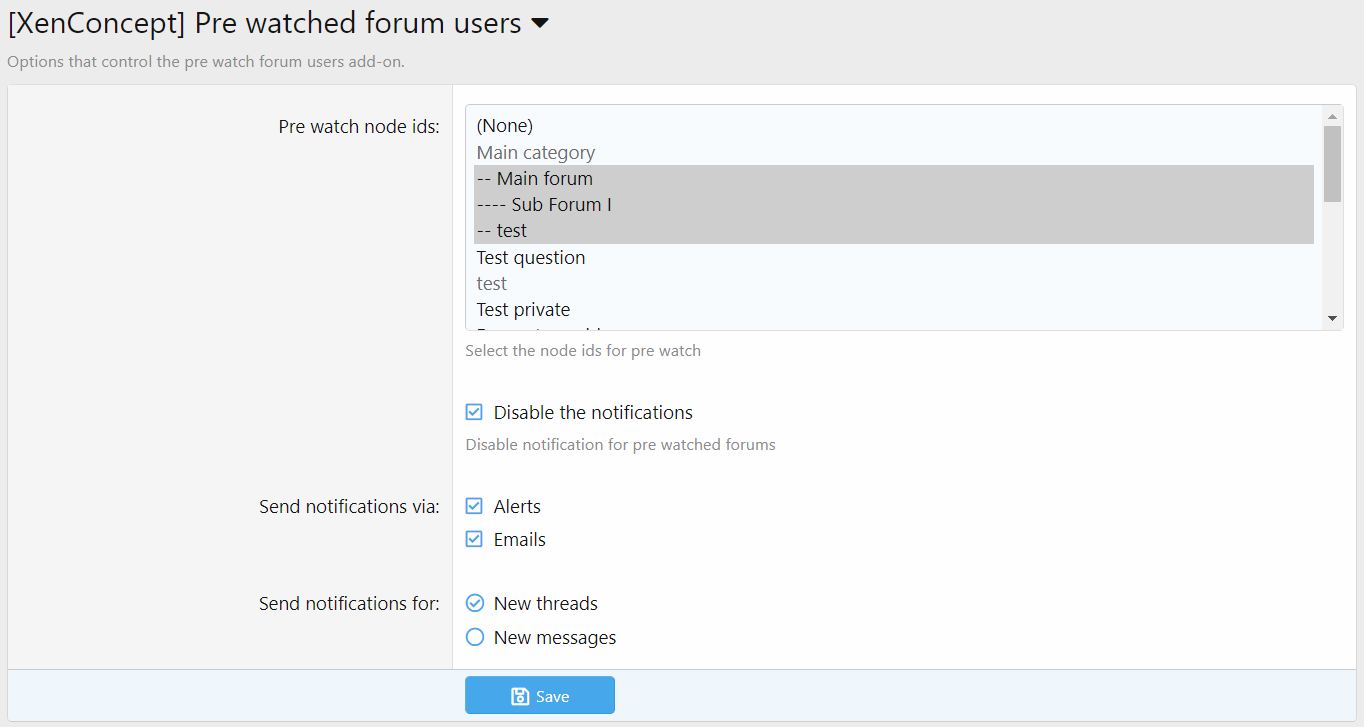Uncheck the Alerts checkbox
This screenshot has height=727, width=1364.
[475, 506]
